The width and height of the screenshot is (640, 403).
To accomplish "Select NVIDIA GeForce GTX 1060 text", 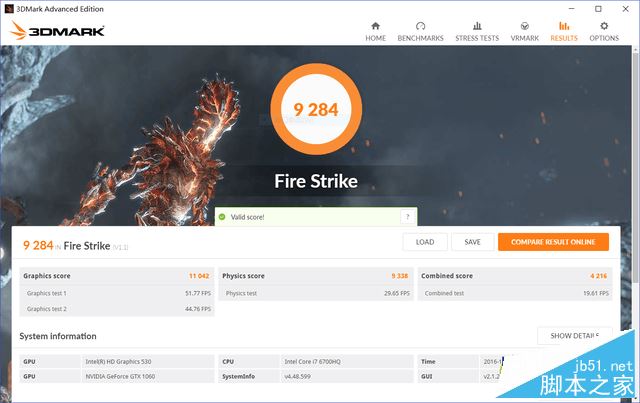I will tap(120, 376).
